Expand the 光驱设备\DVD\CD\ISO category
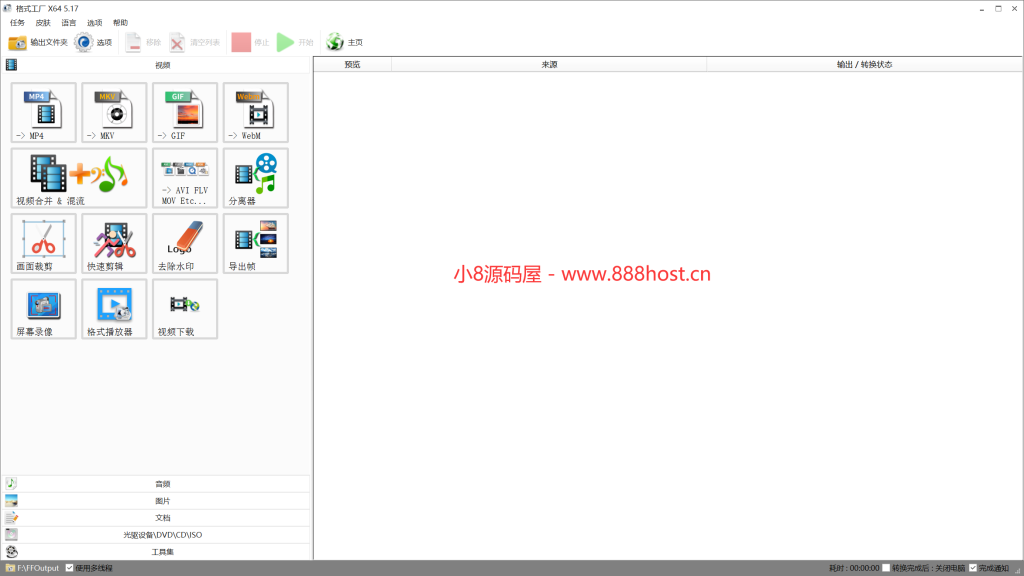The width and height of the screenshot is (1024, 576). pyautogui.click(x=156, y=535)
